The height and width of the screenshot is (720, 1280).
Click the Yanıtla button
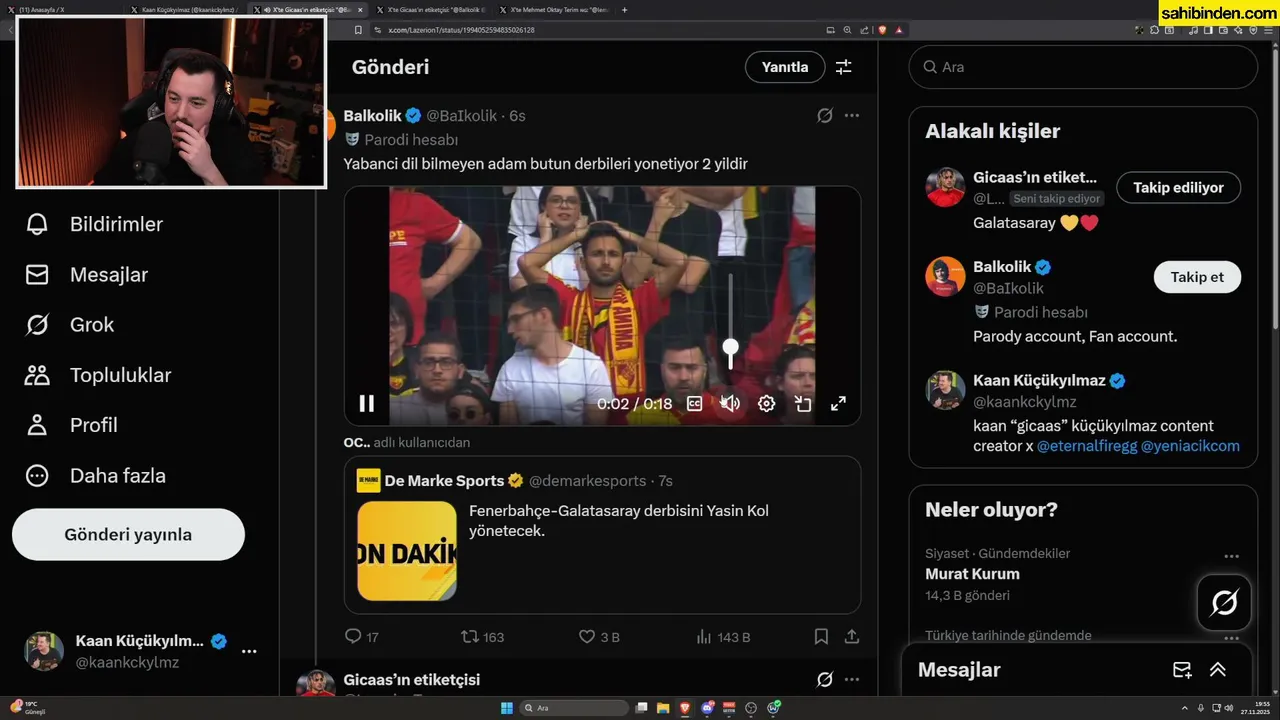coord(785,67)
